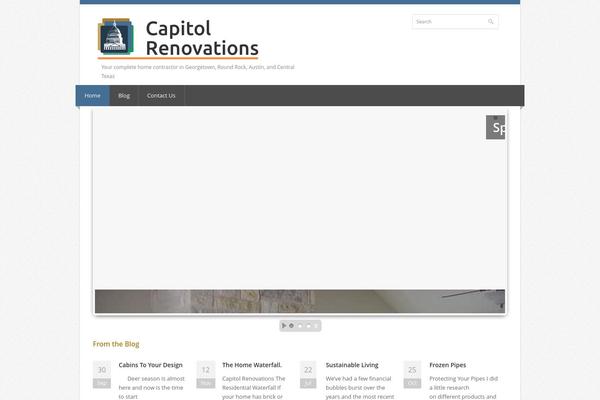Open the Frozen Pipes post
Viewport: 600px width, 400px height.
pyautogui.click(x=448, y=365)
